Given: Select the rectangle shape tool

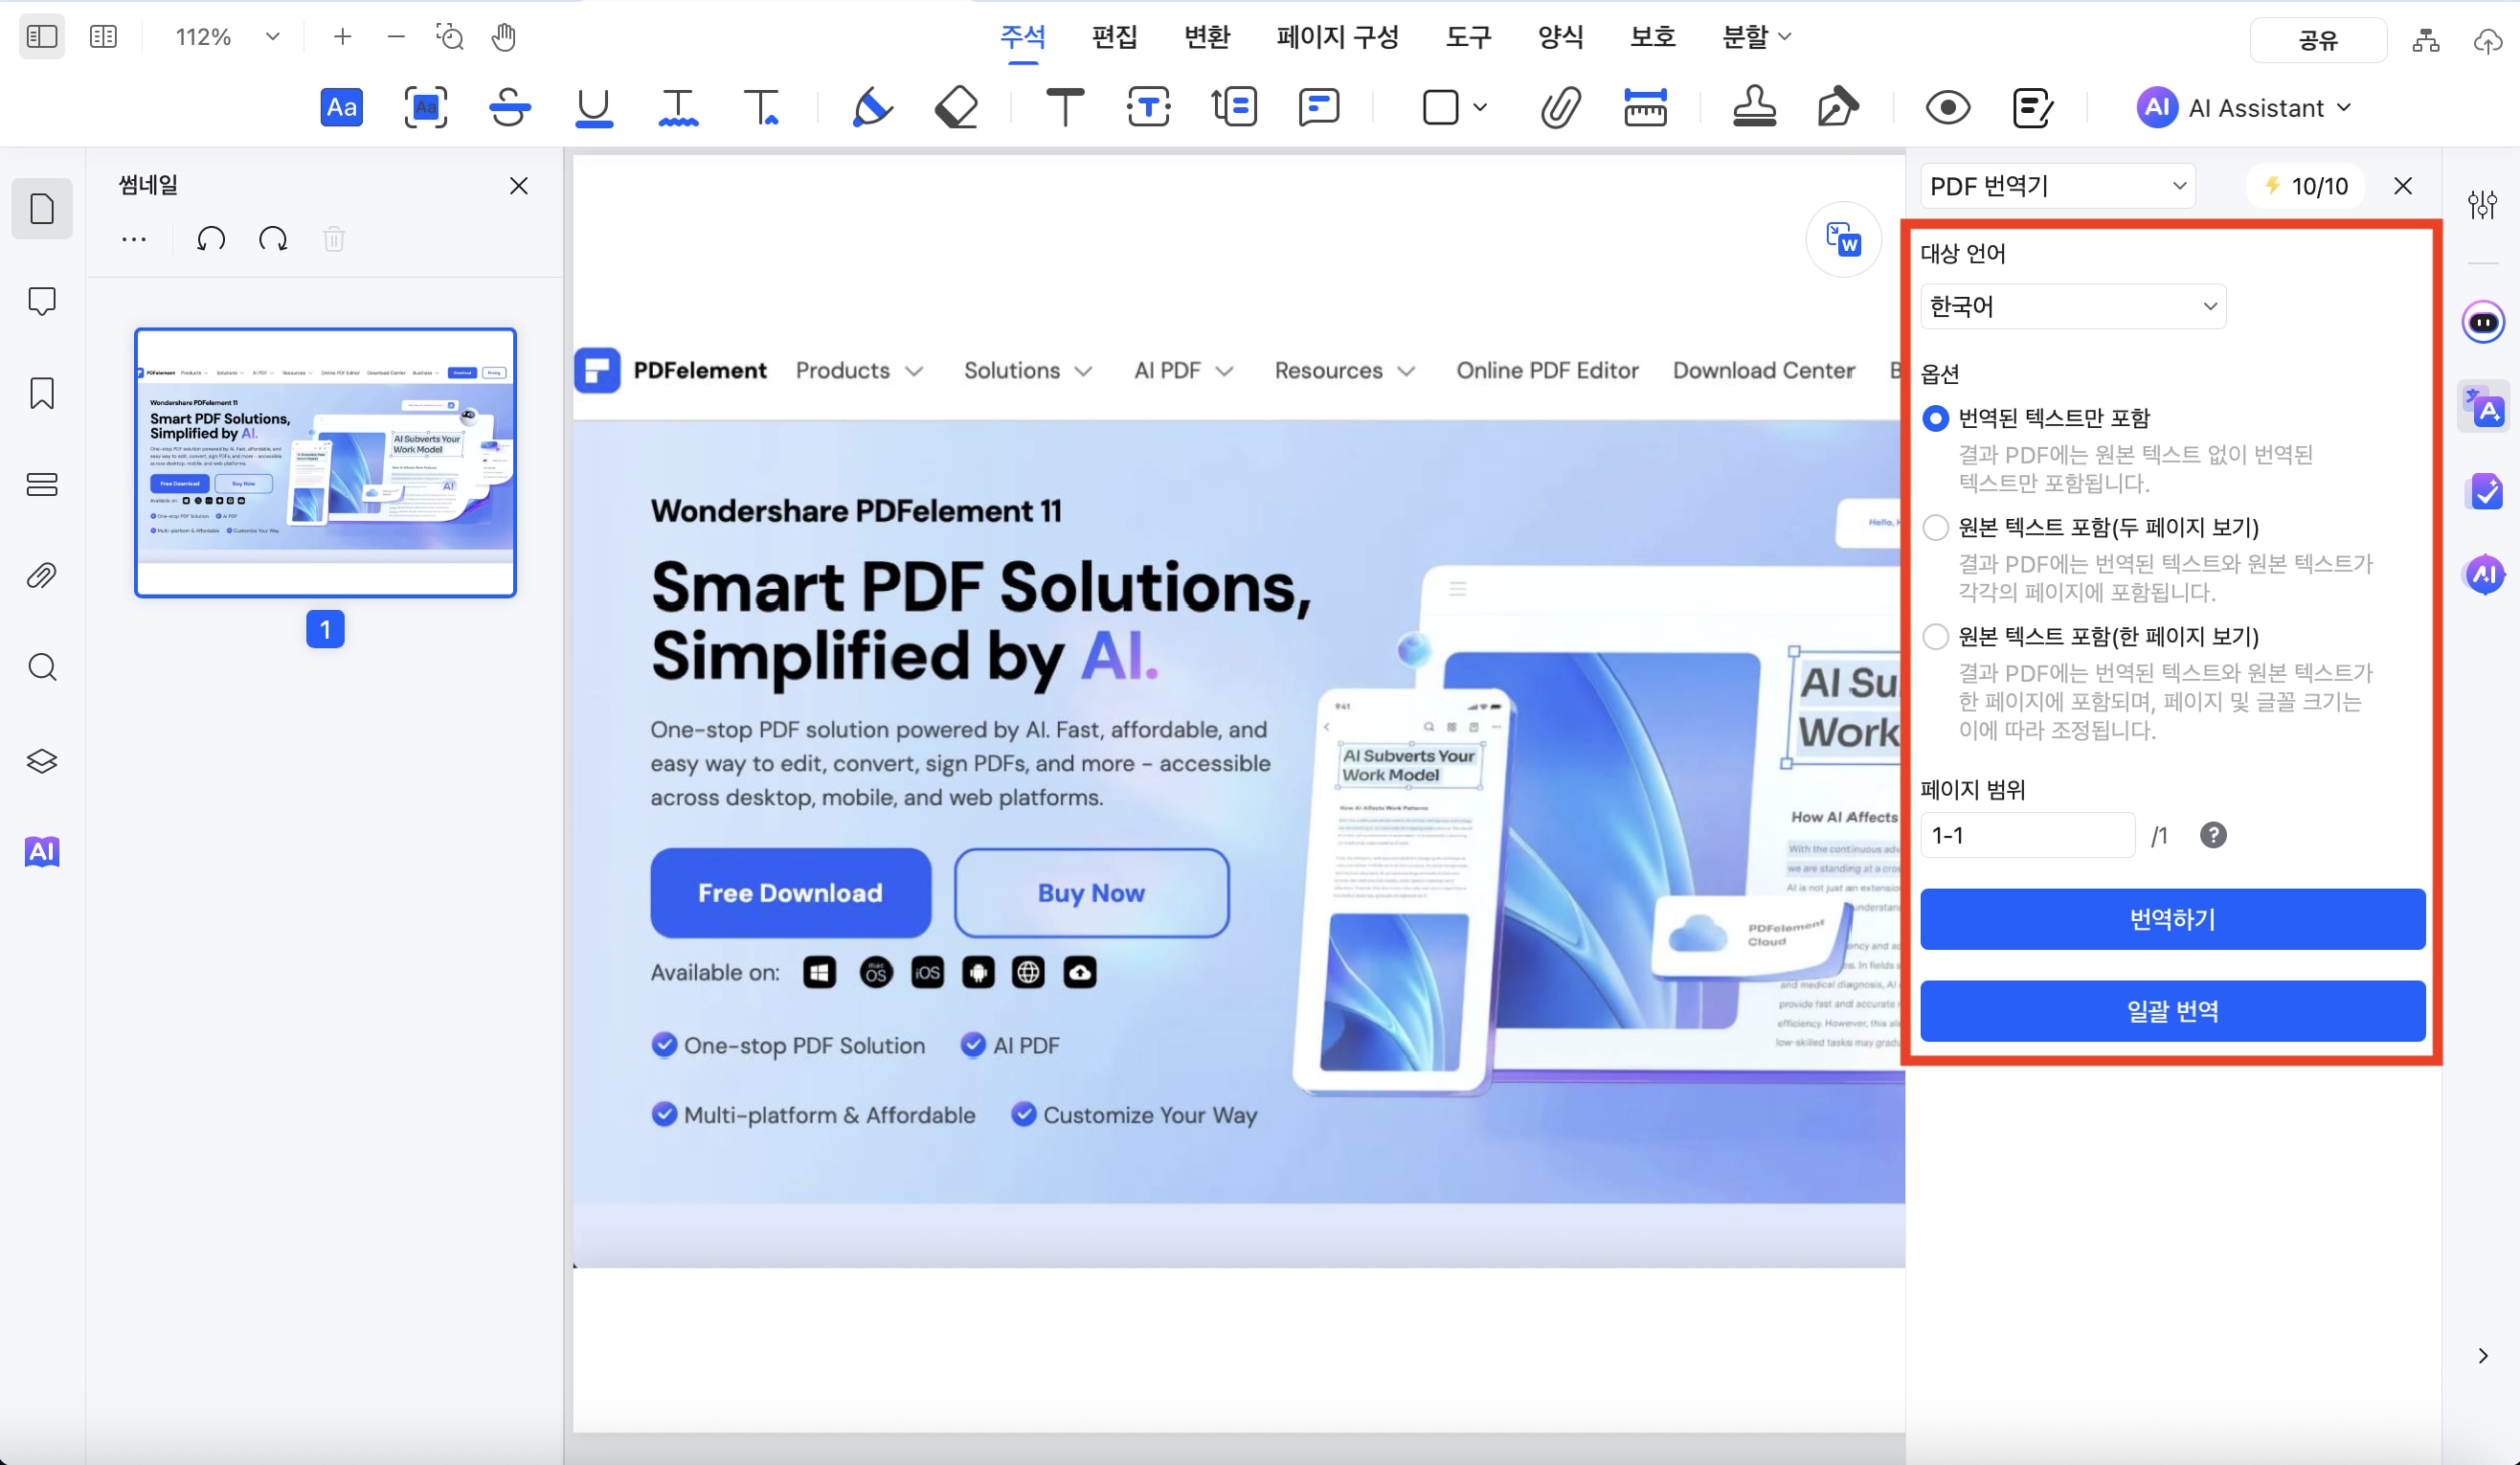Looking at the screenshot, I should tap(1440, 107).
